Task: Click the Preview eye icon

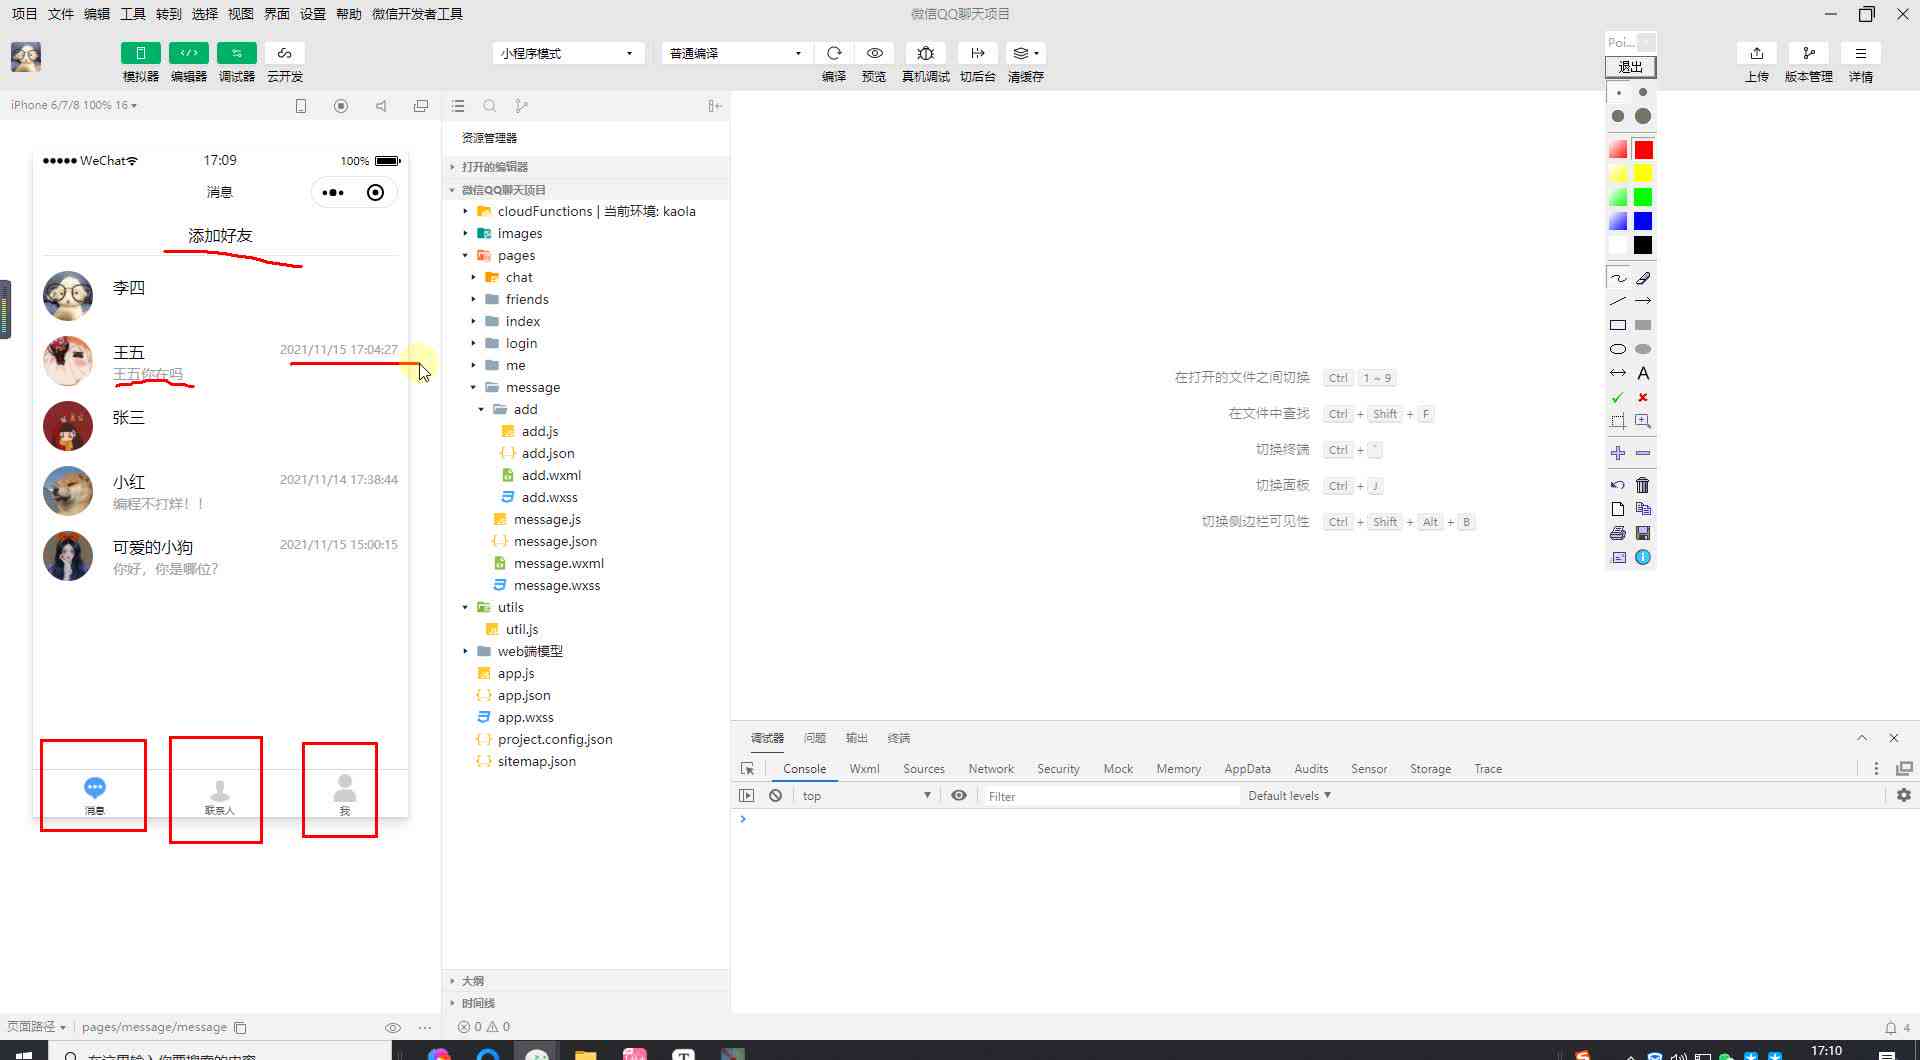Action: point(874,53)
